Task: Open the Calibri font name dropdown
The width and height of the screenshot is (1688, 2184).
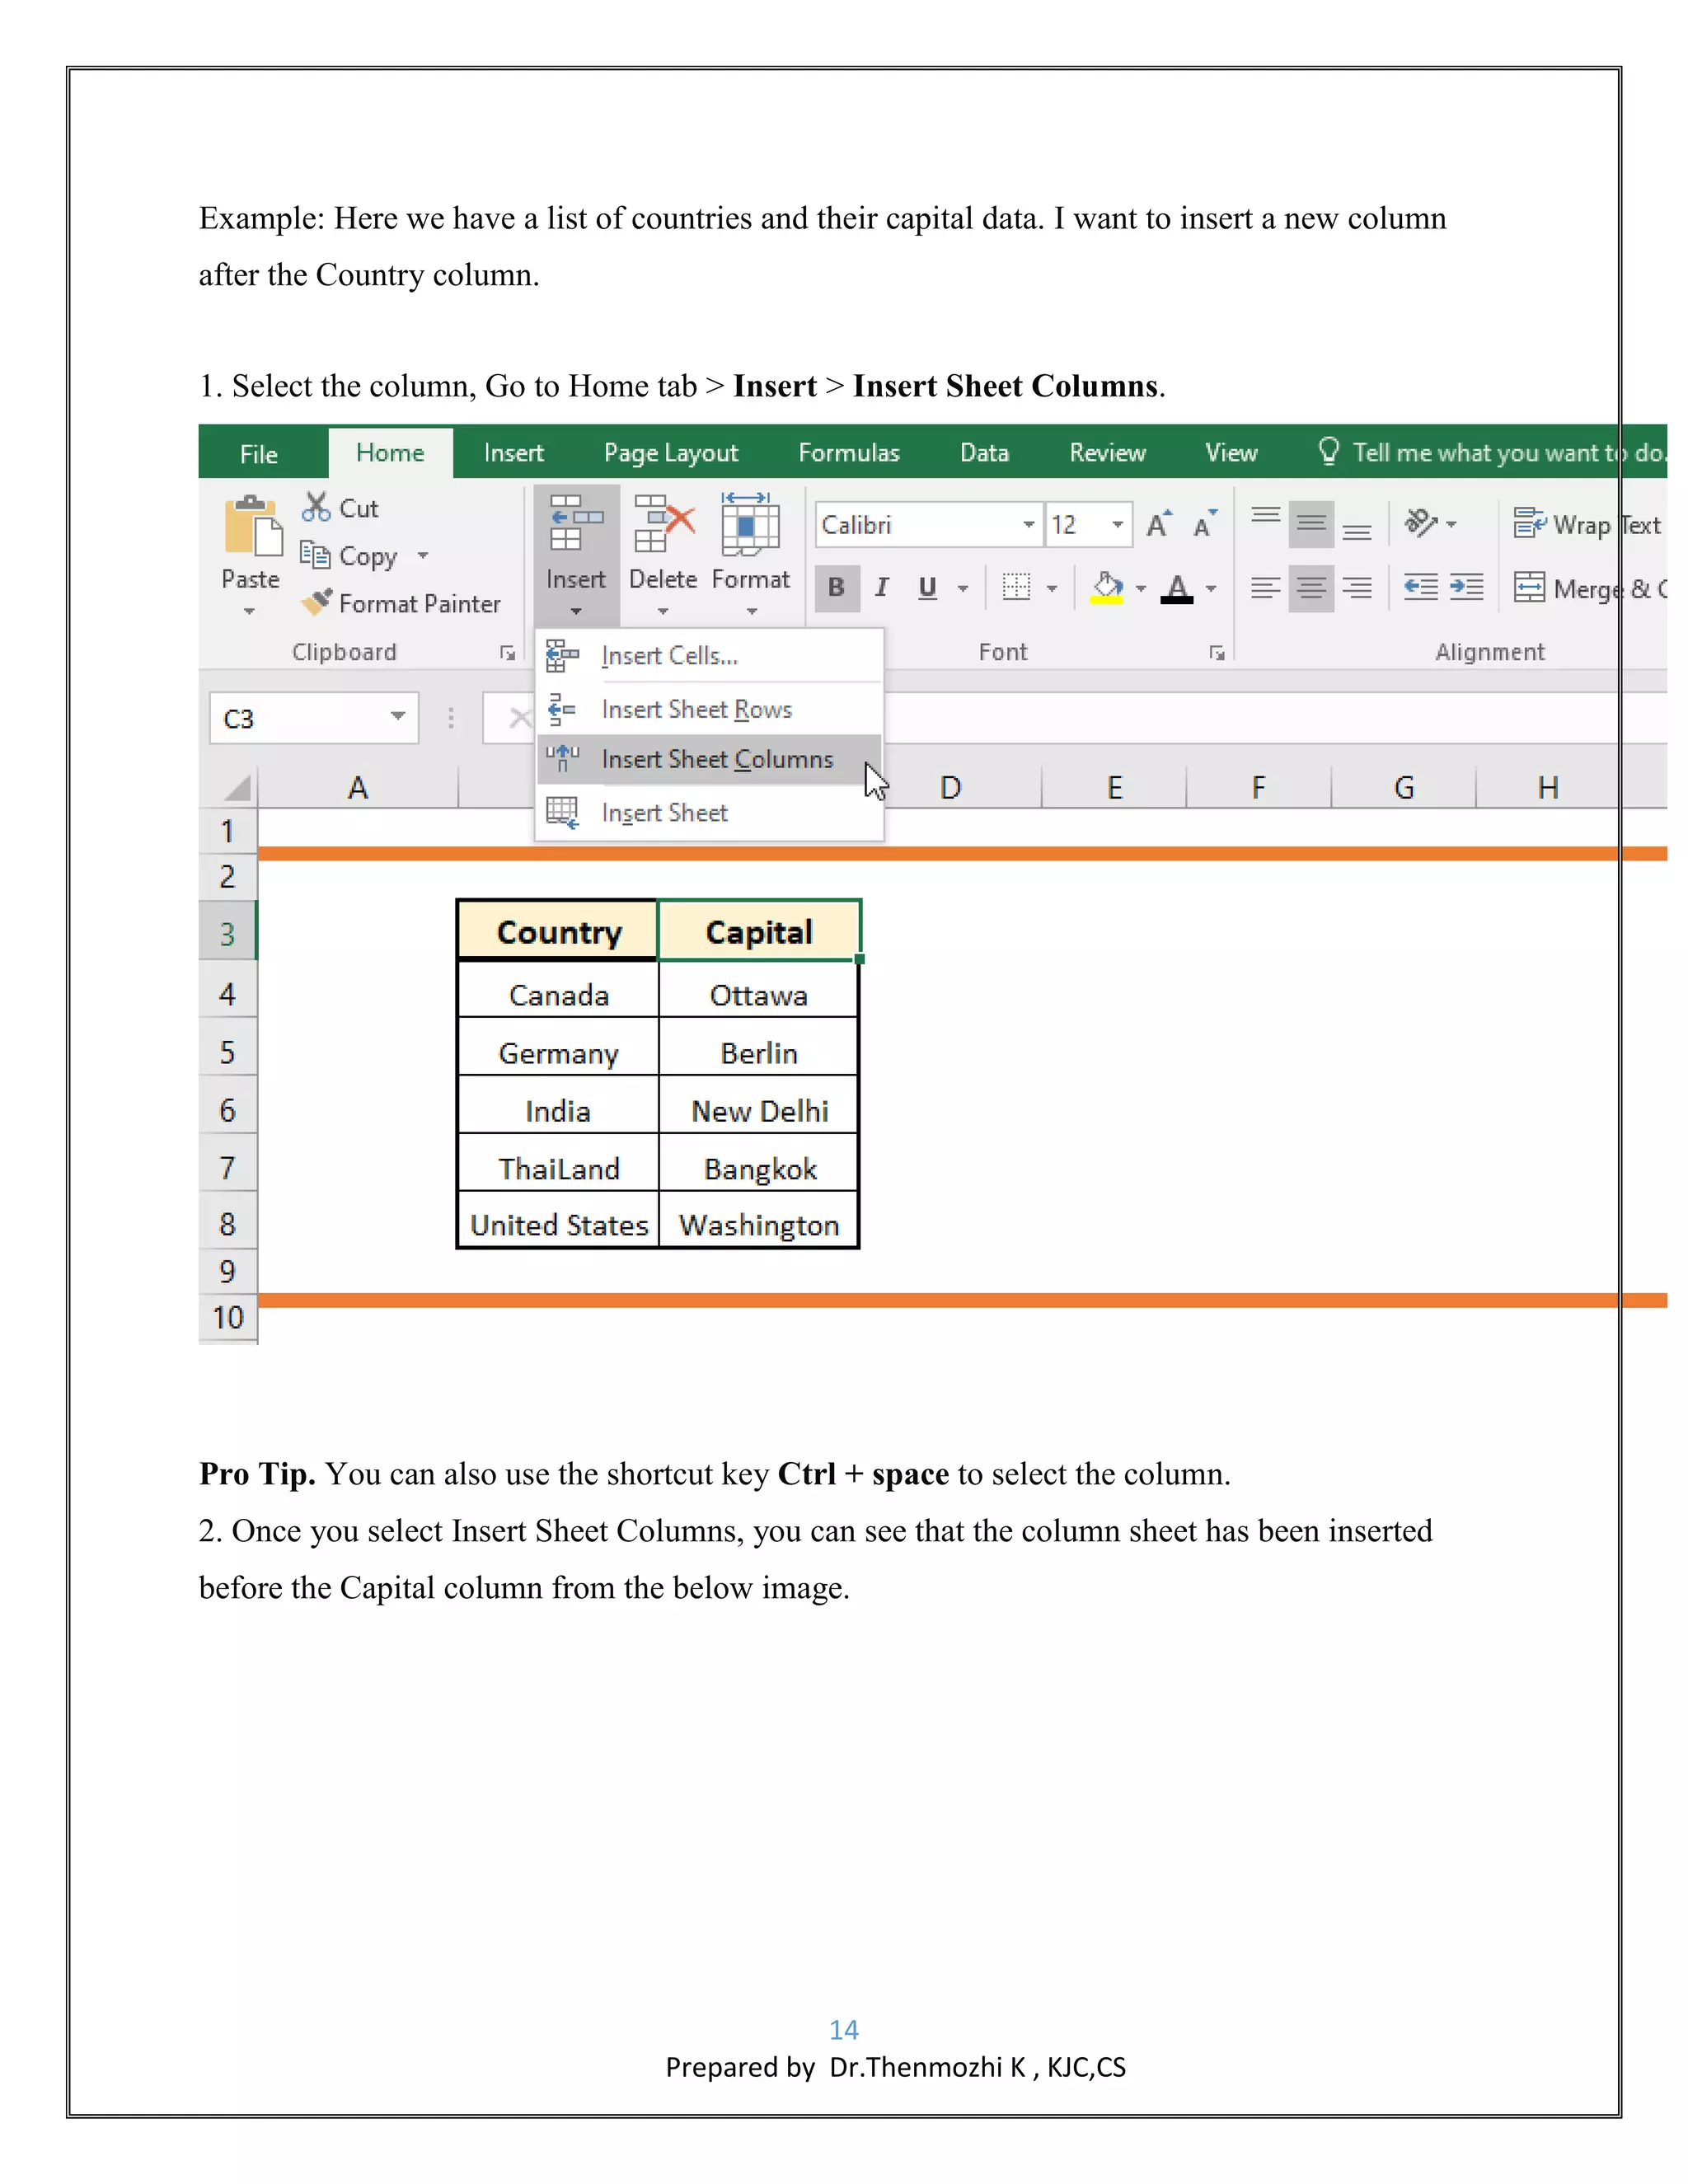Action: click(1029, 524)
